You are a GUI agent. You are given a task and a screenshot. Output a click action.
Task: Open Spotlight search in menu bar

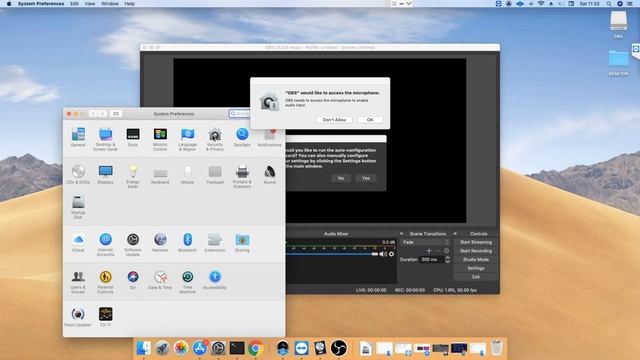coord(609,4)
